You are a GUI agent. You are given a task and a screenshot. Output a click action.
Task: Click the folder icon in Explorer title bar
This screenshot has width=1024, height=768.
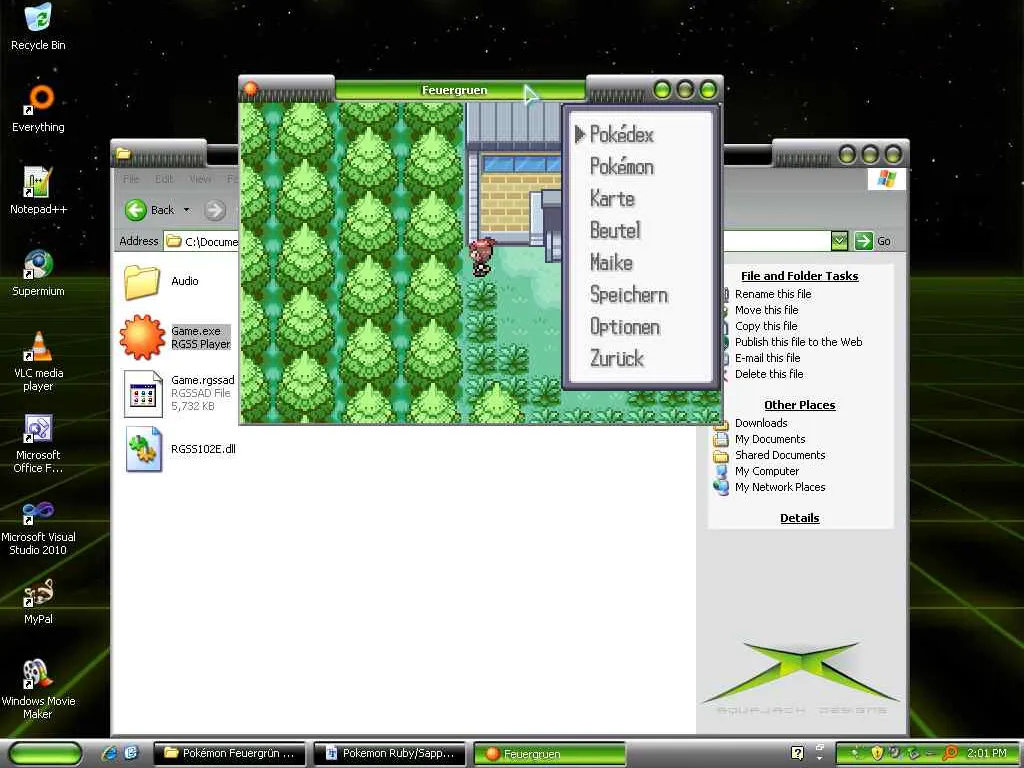[x=123, y=154]
